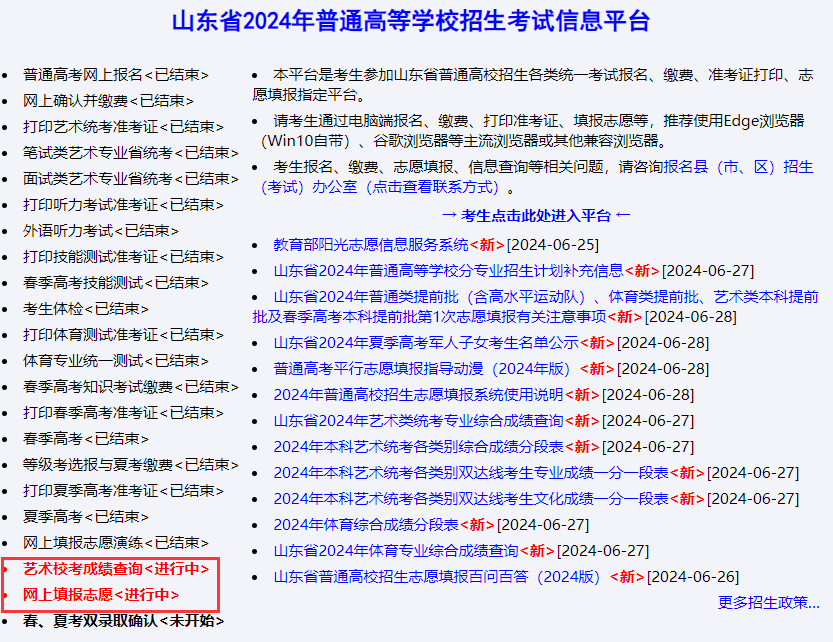This screenshot has width=833, height=642.
Task: Open 提前批第1次志愿填报有关注意事项 notice
Action: (536, 307)
